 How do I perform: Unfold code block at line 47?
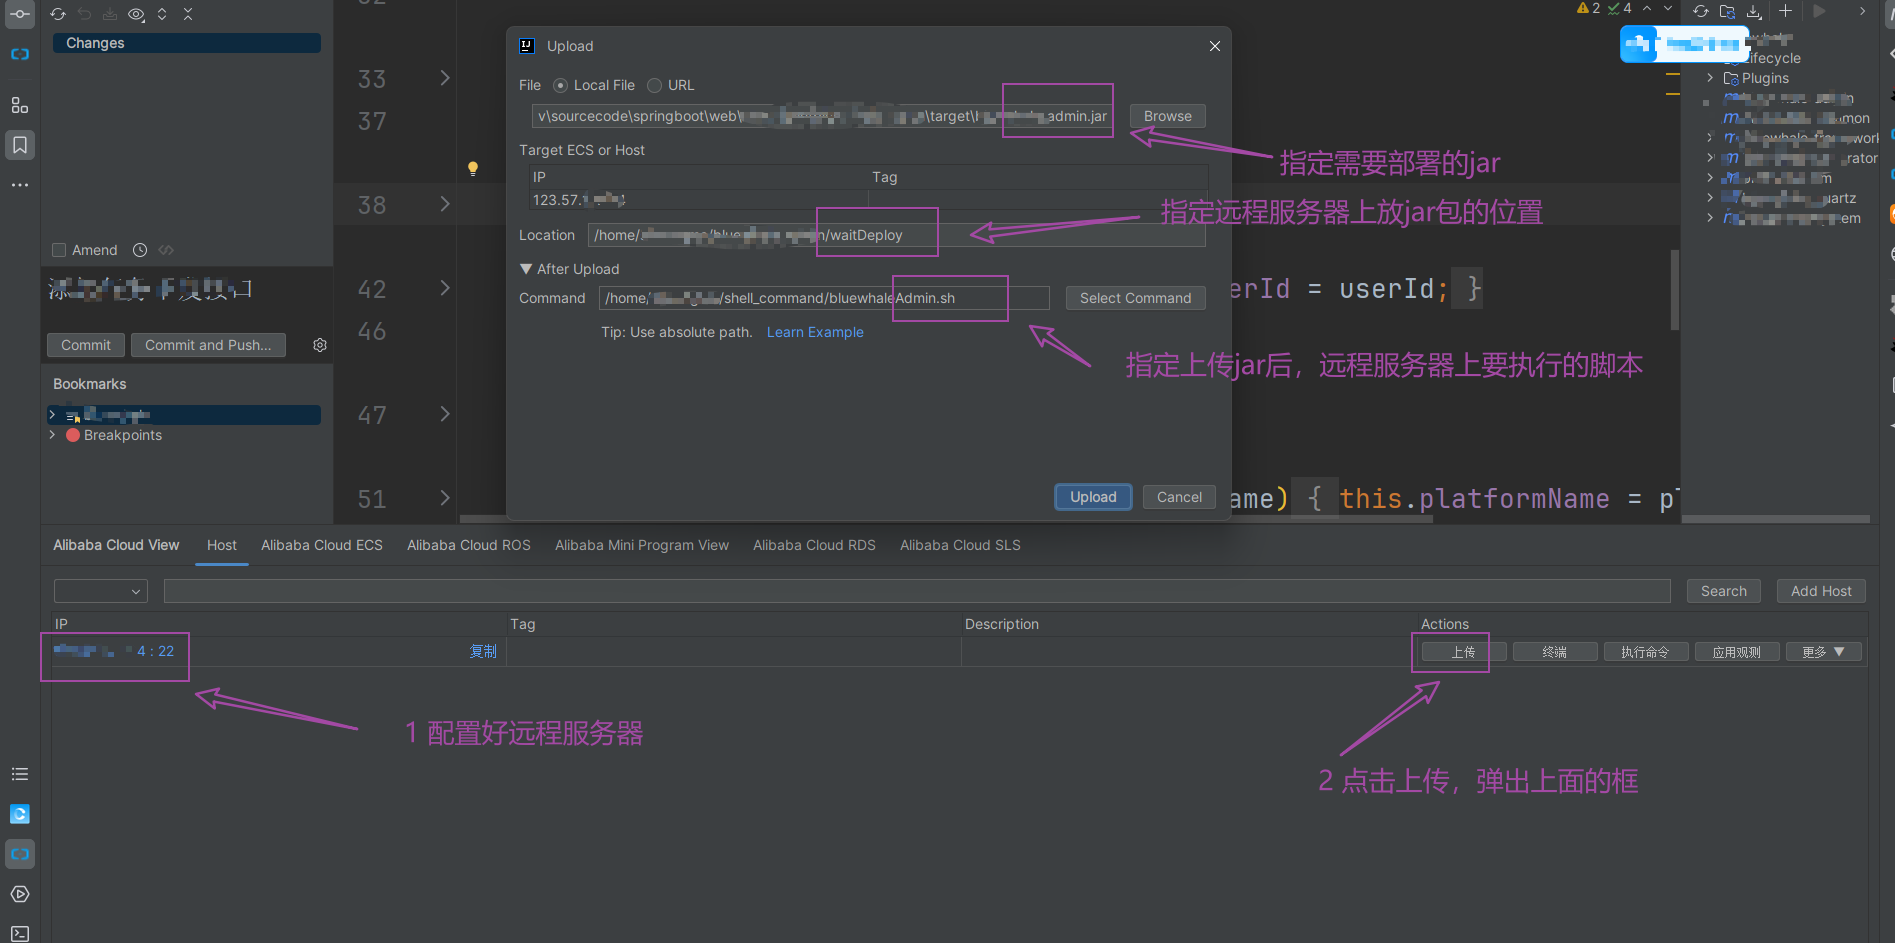445,414
